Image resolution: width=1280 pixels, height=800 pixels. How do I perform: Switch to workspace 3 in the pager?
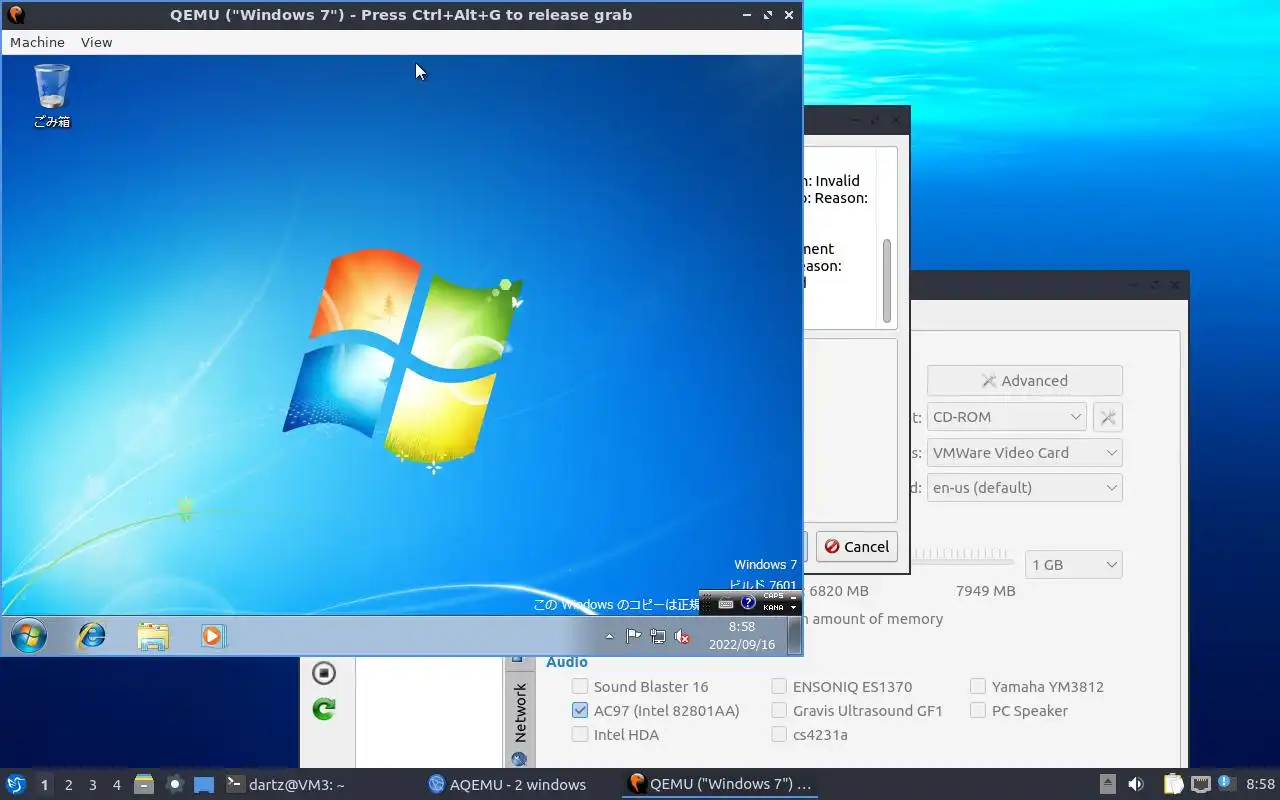pyautogui.click(x=92, y=785)
